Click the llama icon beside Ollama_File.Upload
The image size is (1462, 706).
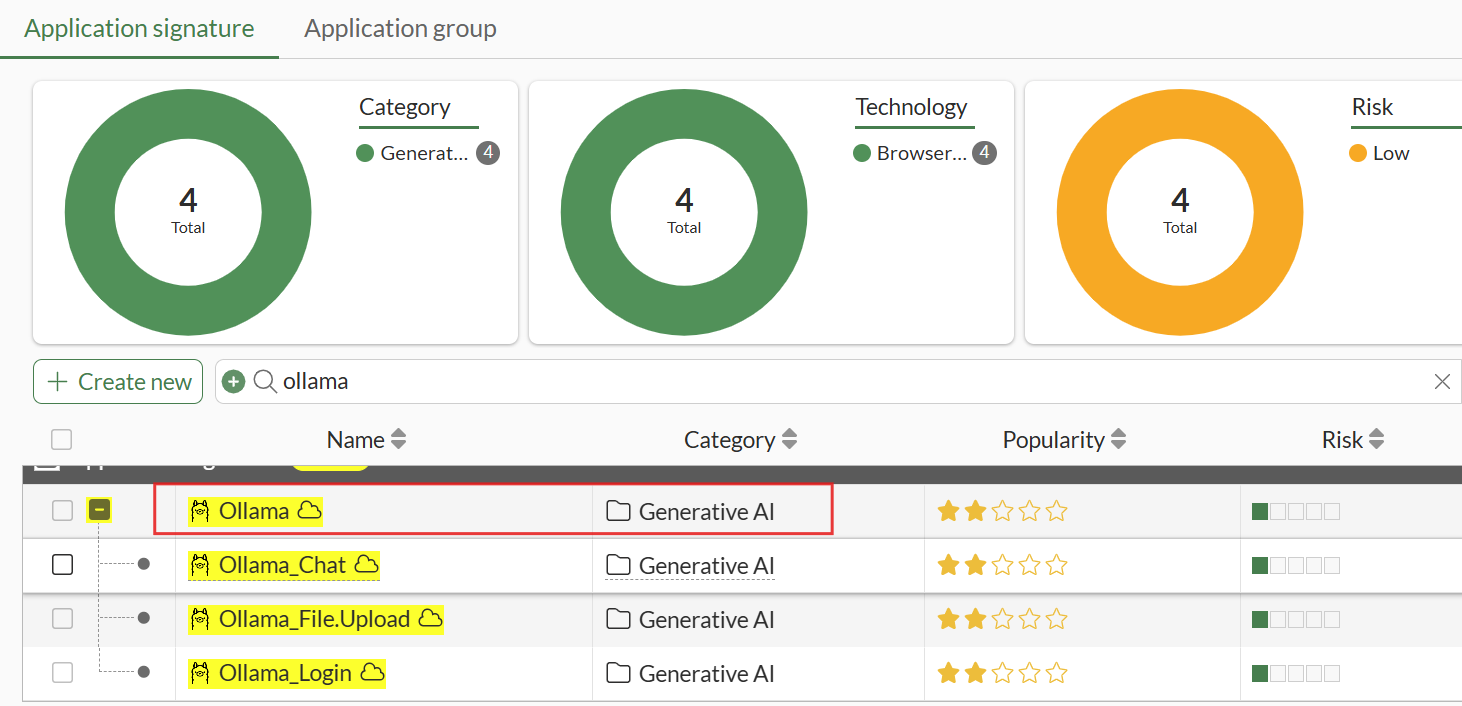tap(200, 619)
